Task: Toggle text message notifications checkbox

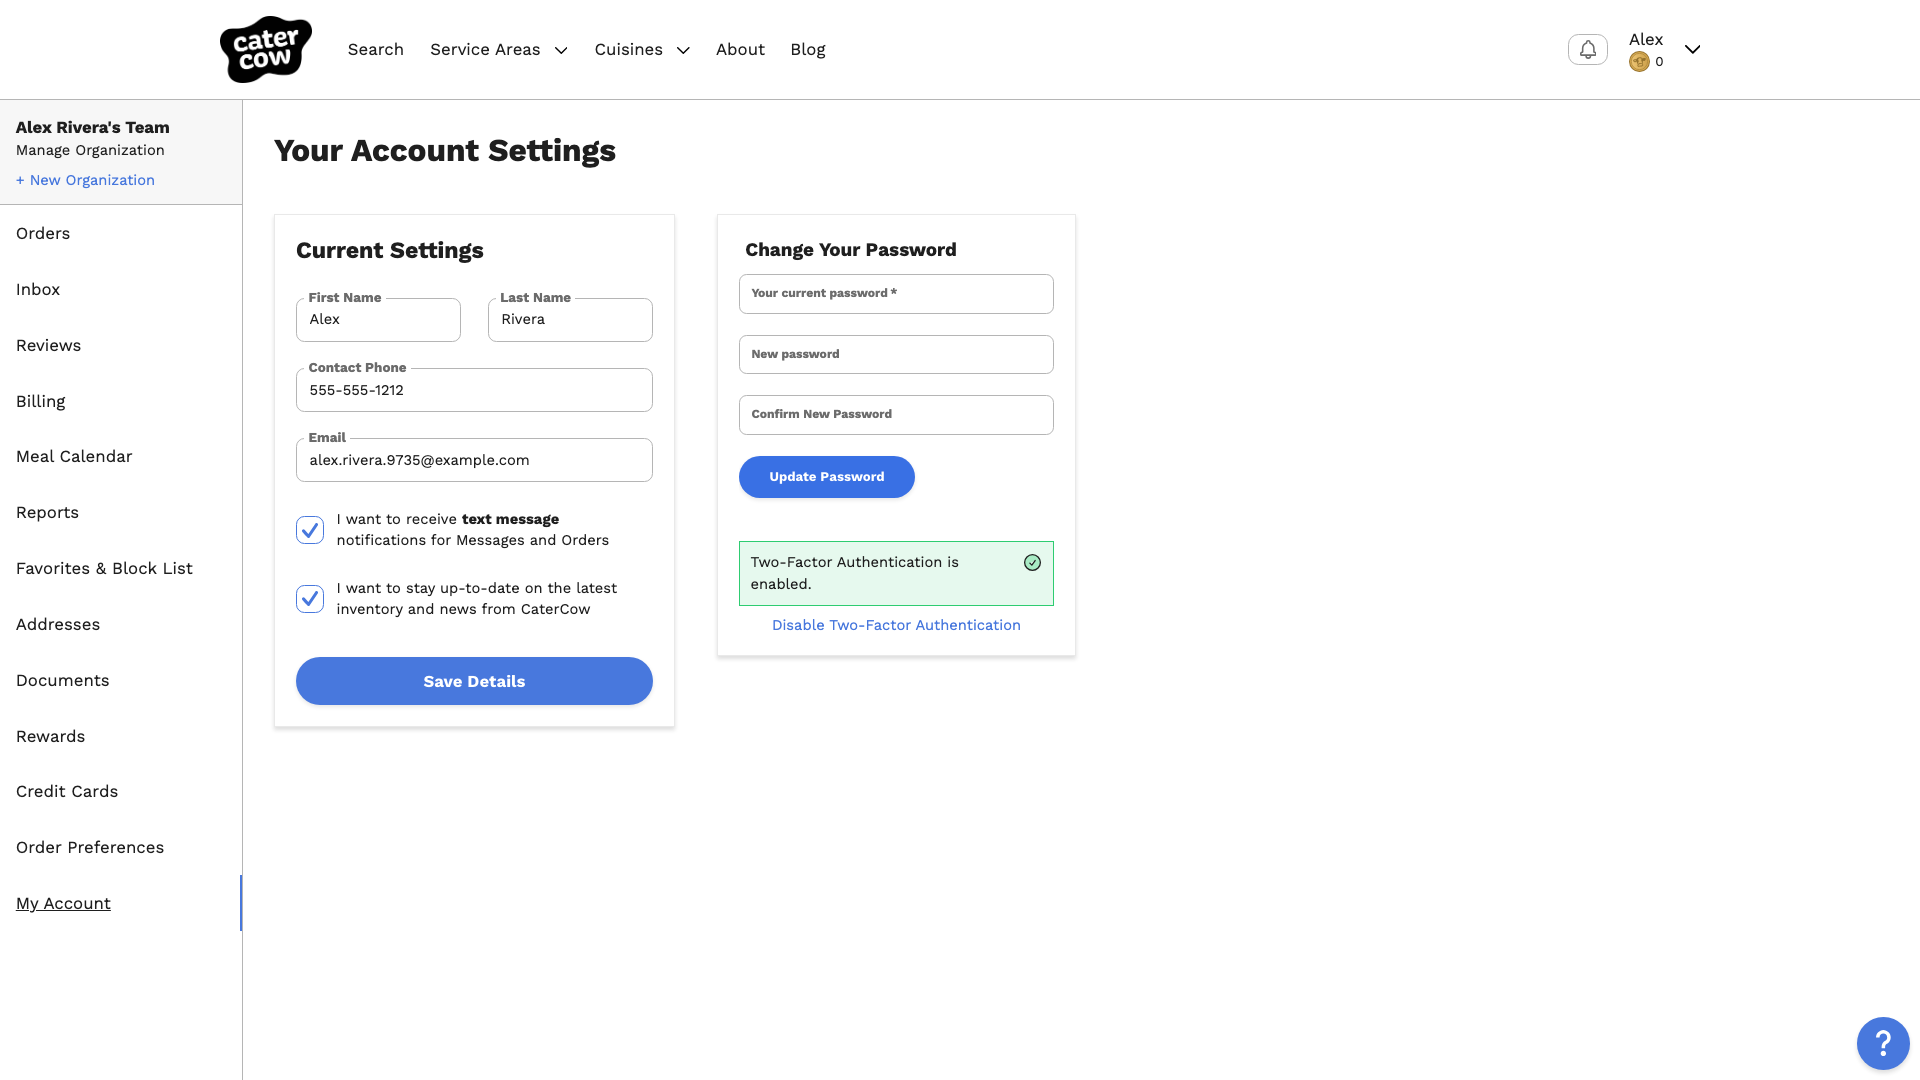Action: (x=310, y=530)
